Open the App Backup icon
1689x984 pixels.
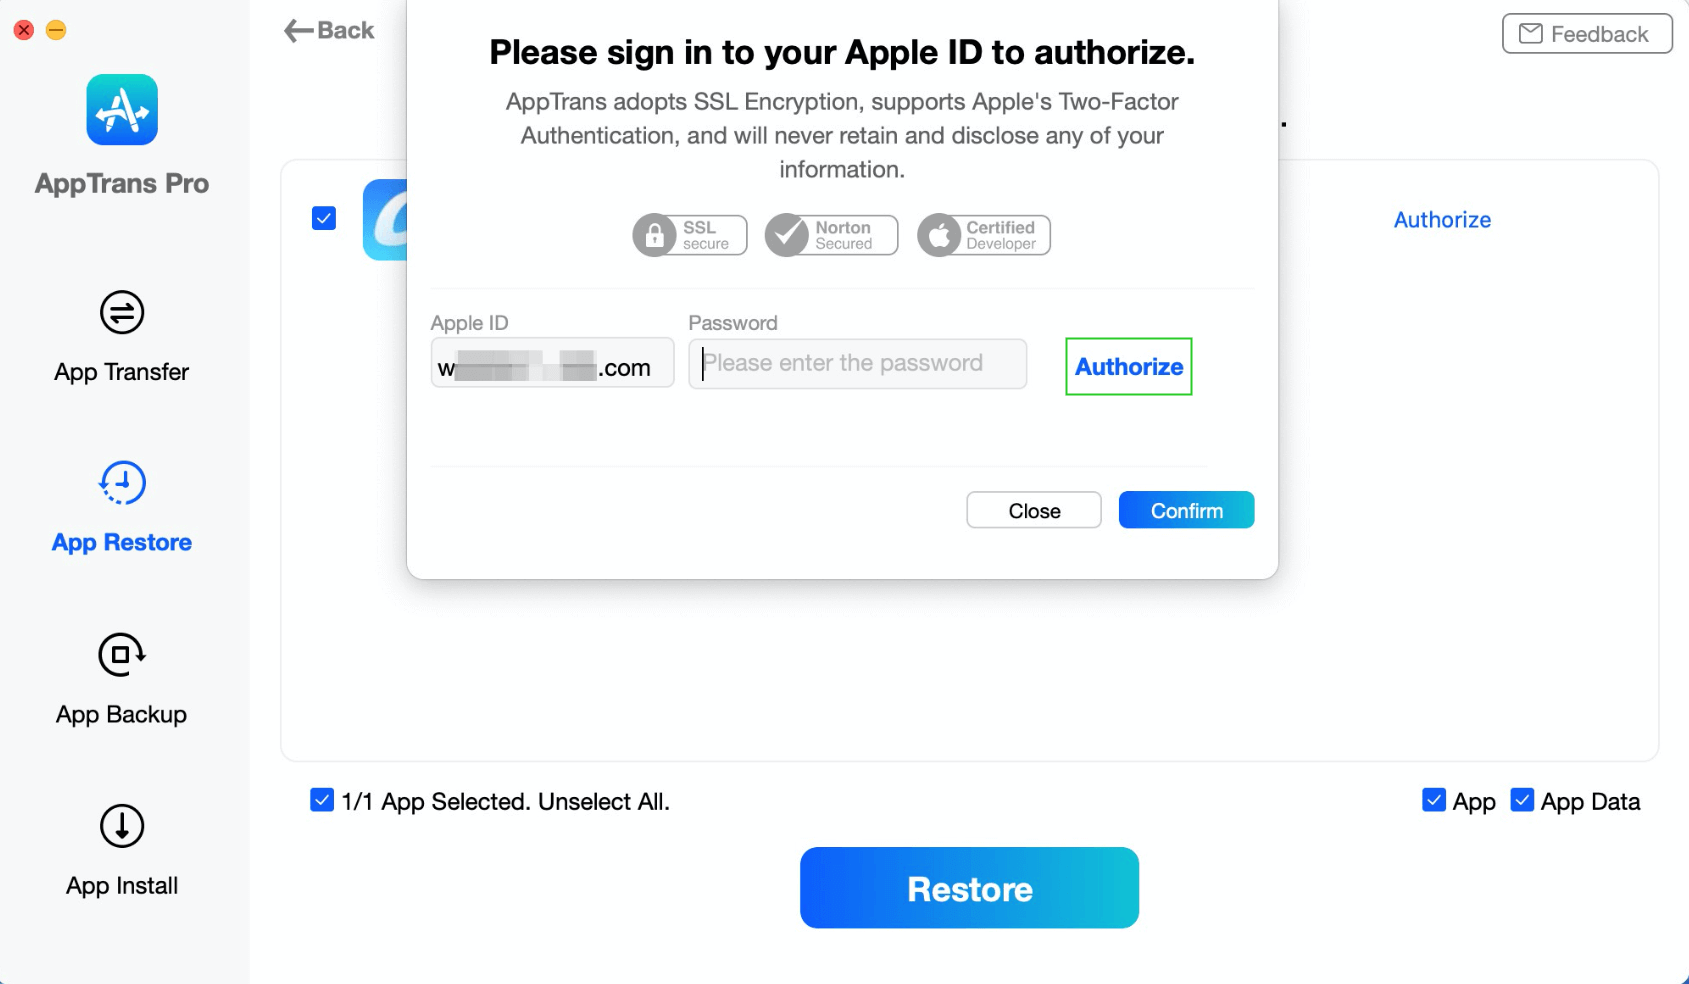(122, 655)
